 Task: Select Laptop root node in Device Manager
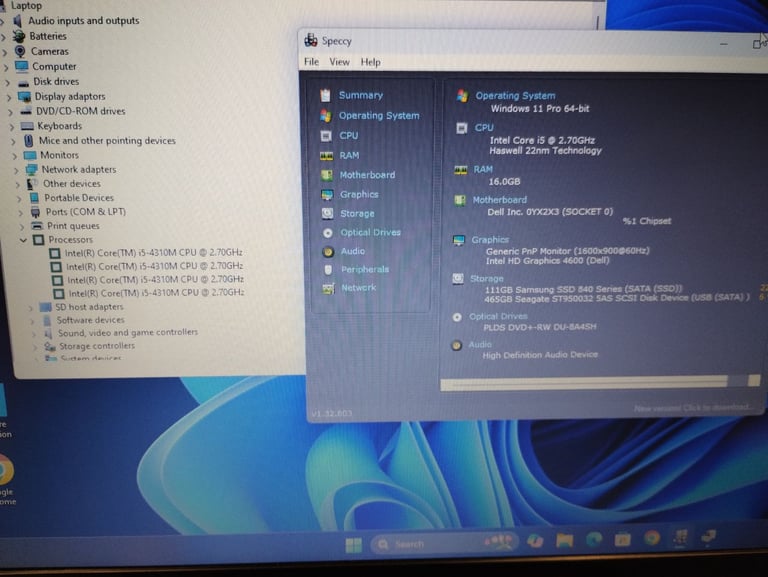coord(26,5)
